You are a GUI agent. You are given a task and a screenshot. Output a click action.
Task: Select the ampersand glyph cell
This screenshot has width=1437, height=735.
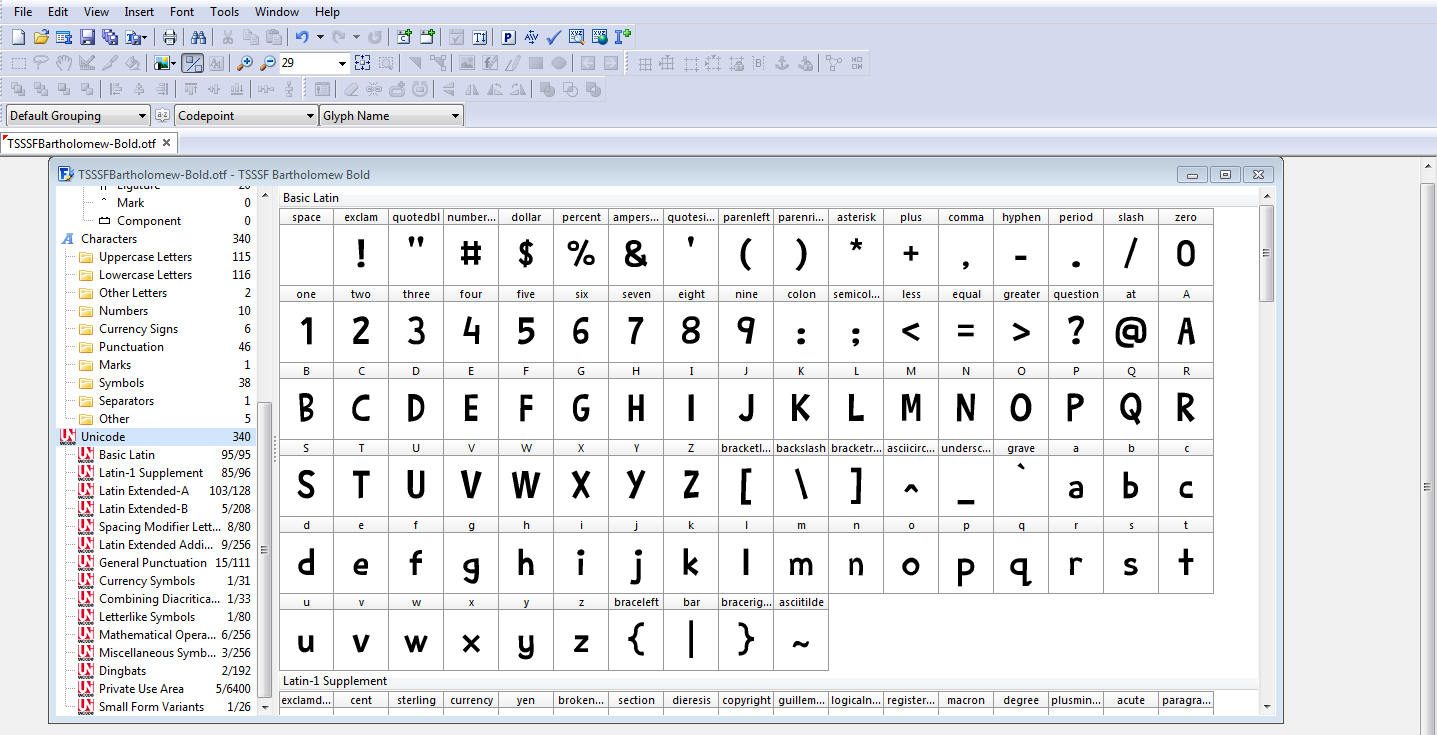click(636, 247)
